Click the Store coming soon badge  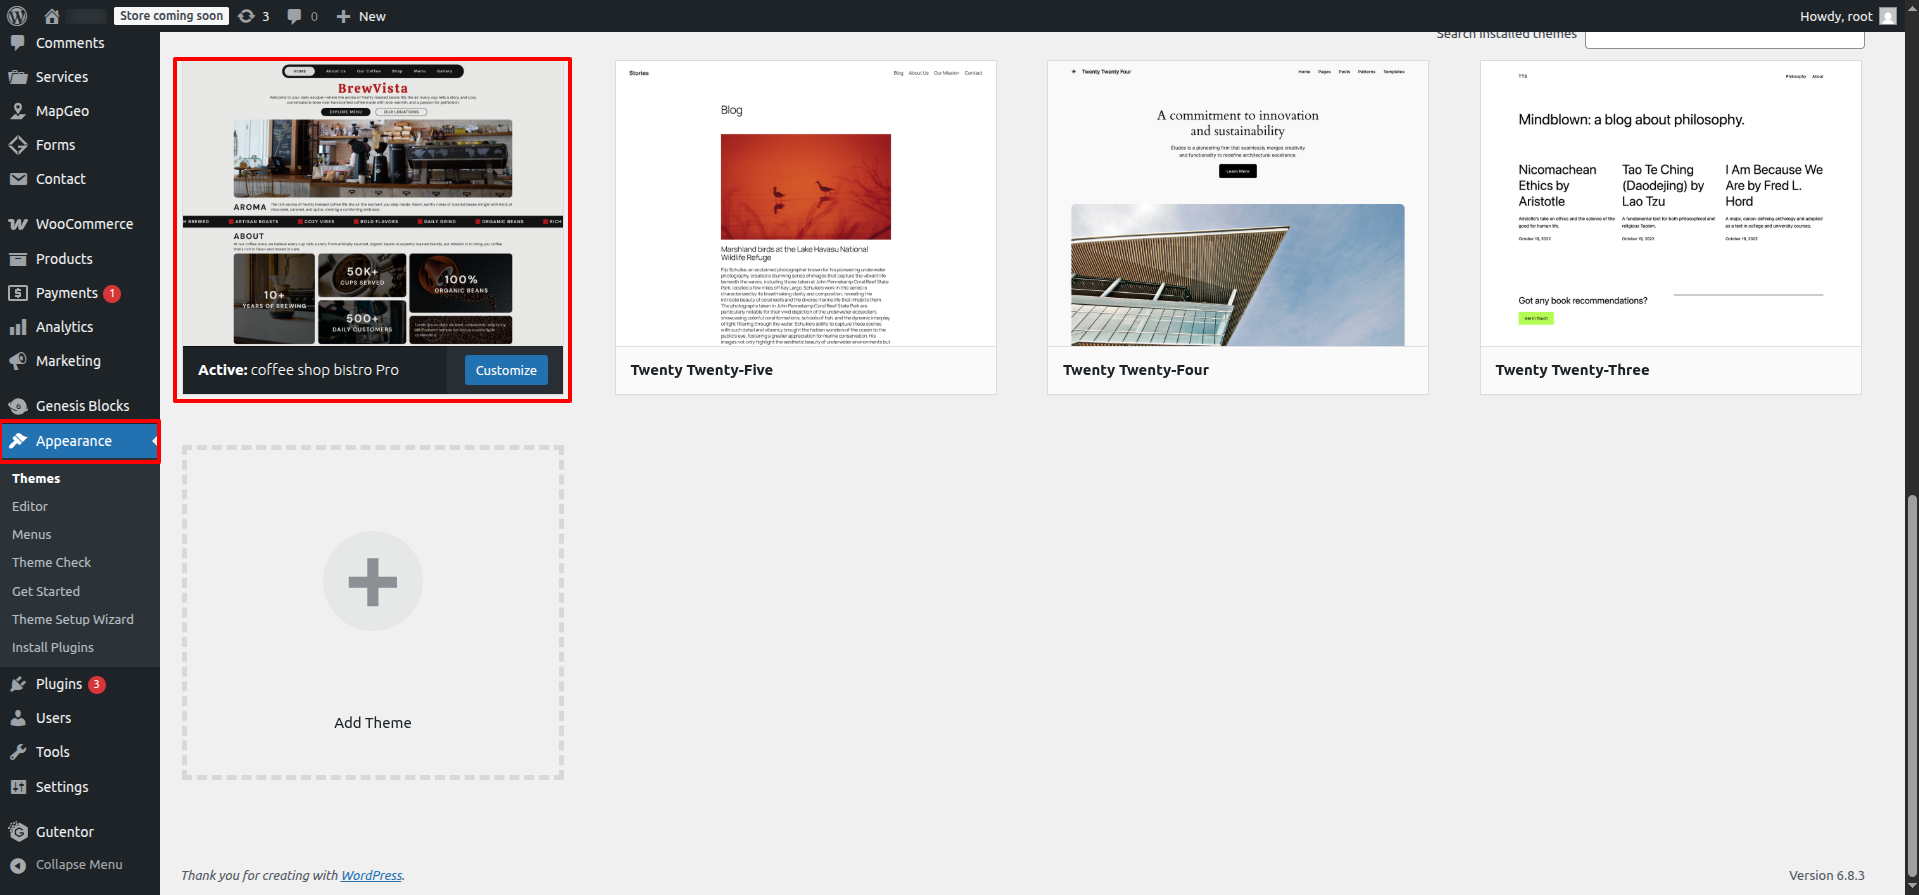click(171, 16)
